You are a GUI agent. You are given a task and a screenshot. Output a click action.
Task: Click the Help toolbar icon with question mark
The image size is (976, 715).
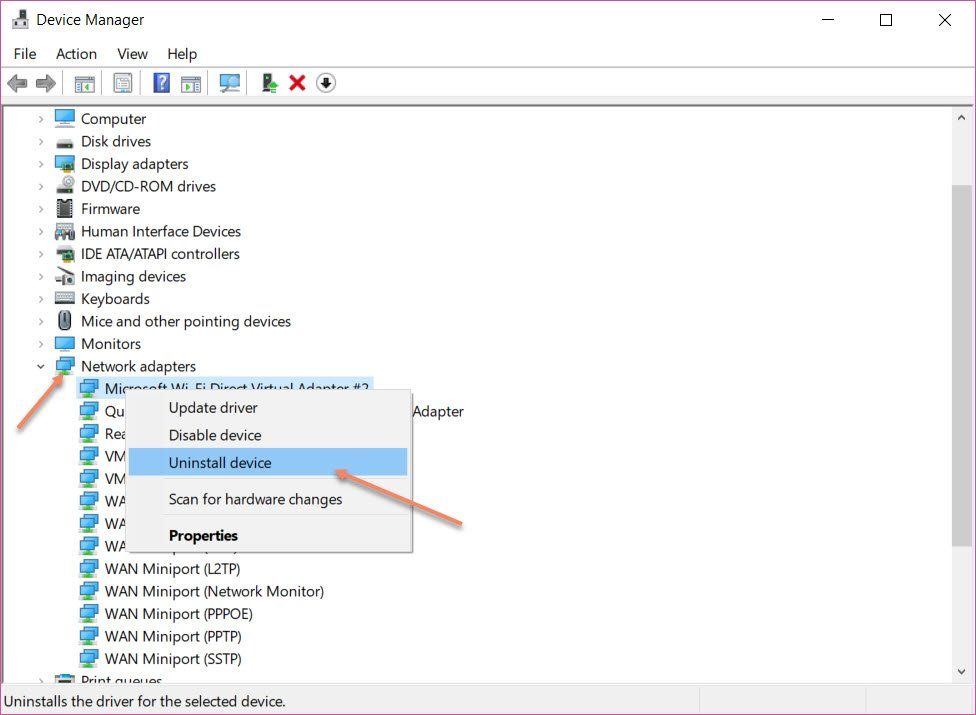[x=161, y=83]
